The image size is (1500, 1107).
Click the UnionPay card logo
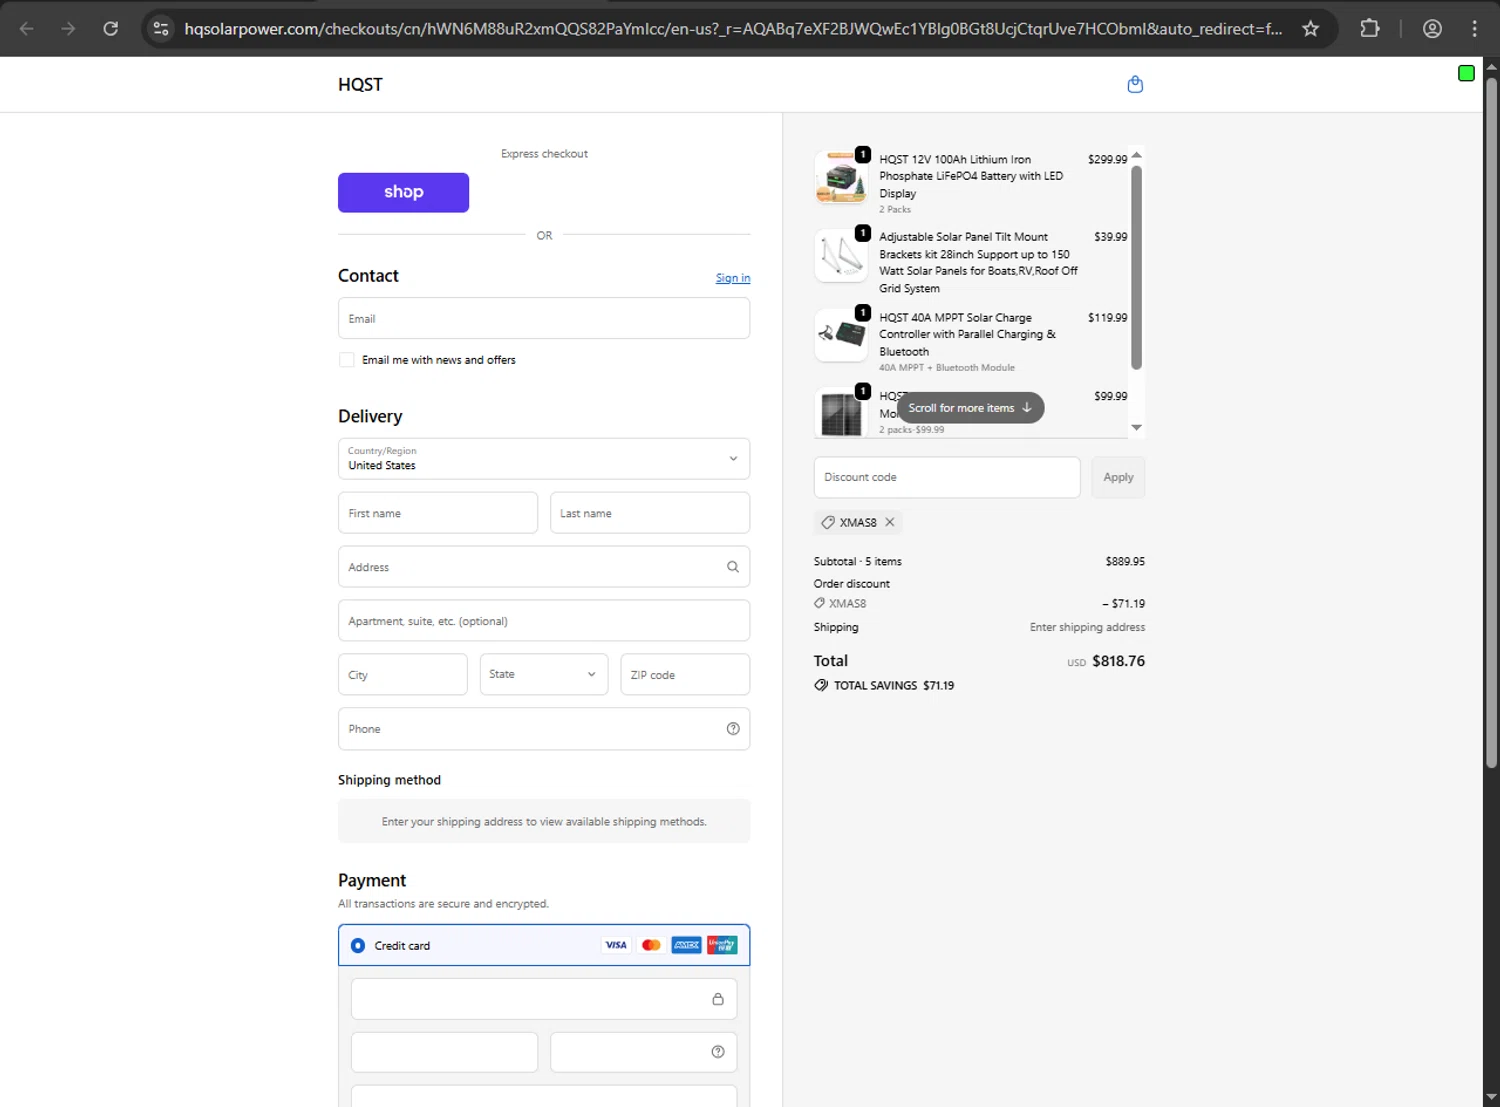coord(722,945)
